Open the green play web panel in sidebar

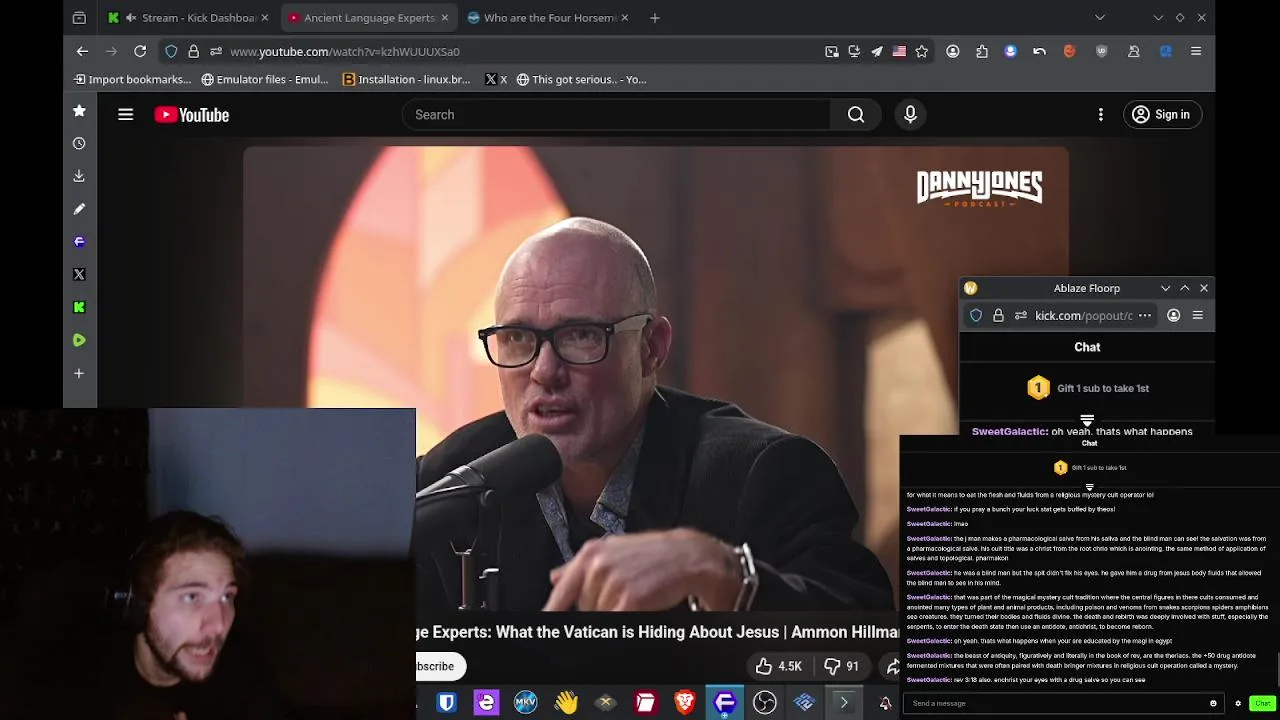coord(79,340)
